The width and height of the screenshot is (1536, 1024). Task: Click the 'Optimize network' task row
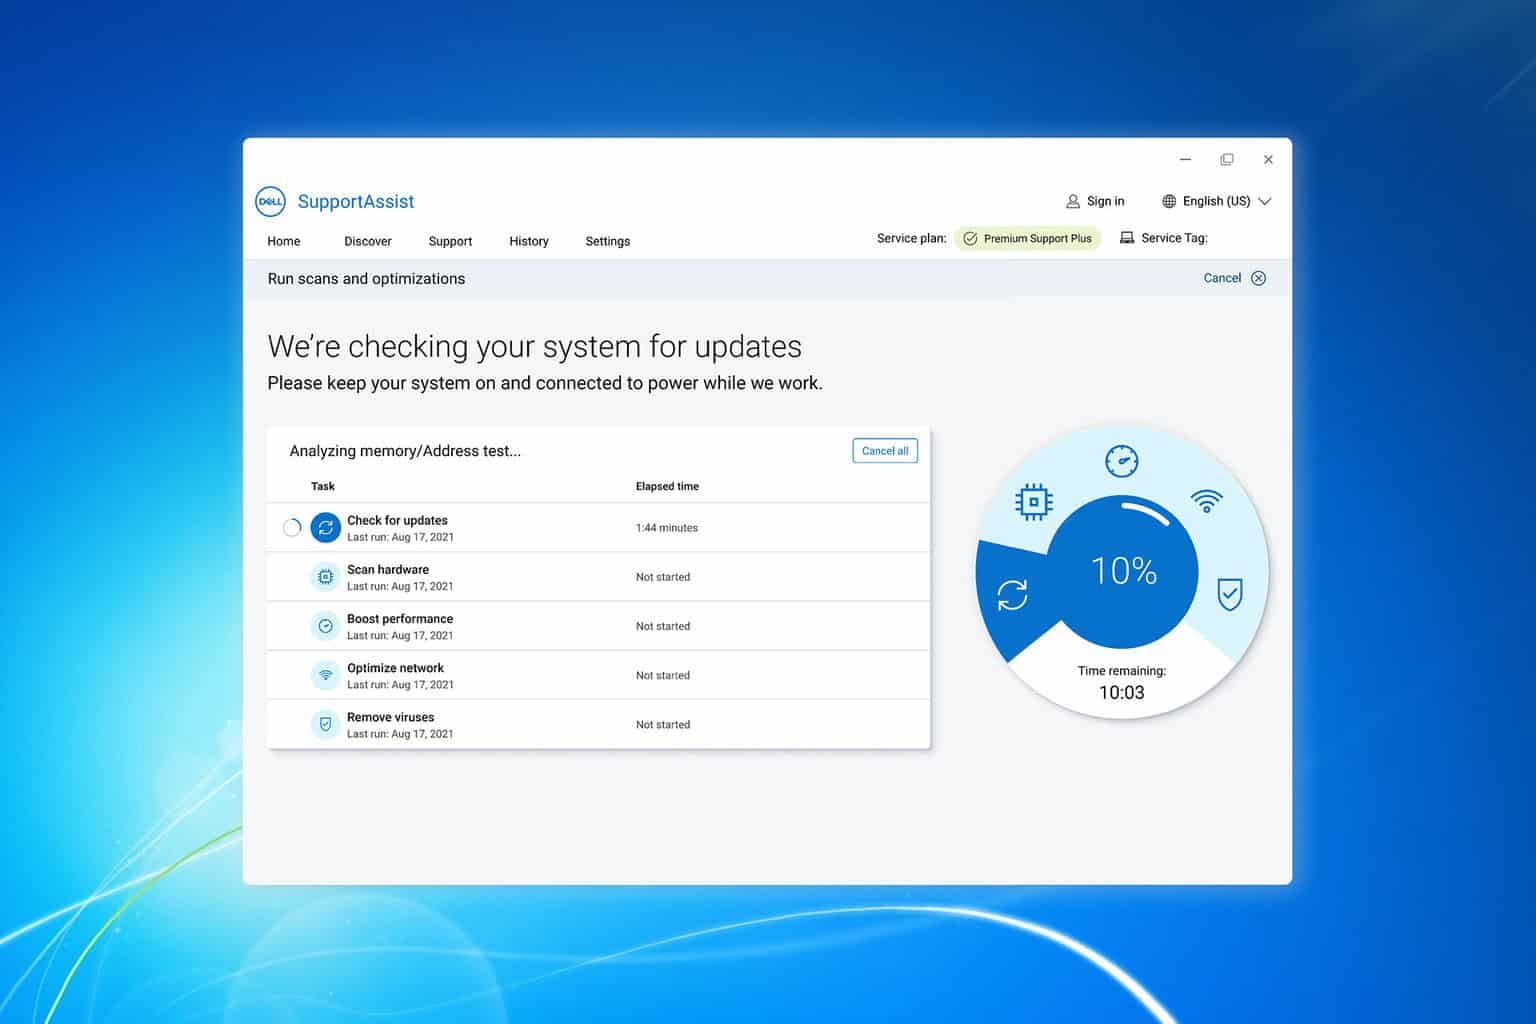pyautogui.click(x=599, y=675)
